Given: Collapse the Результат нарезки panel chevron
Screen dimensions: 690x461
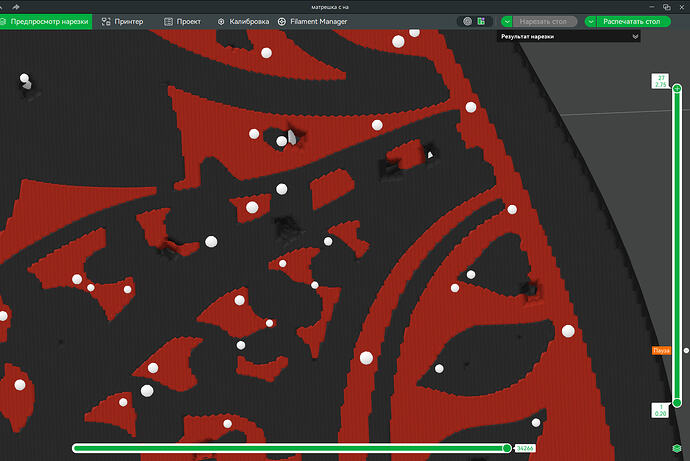Looking at the screenshot, I should (635, 37).
